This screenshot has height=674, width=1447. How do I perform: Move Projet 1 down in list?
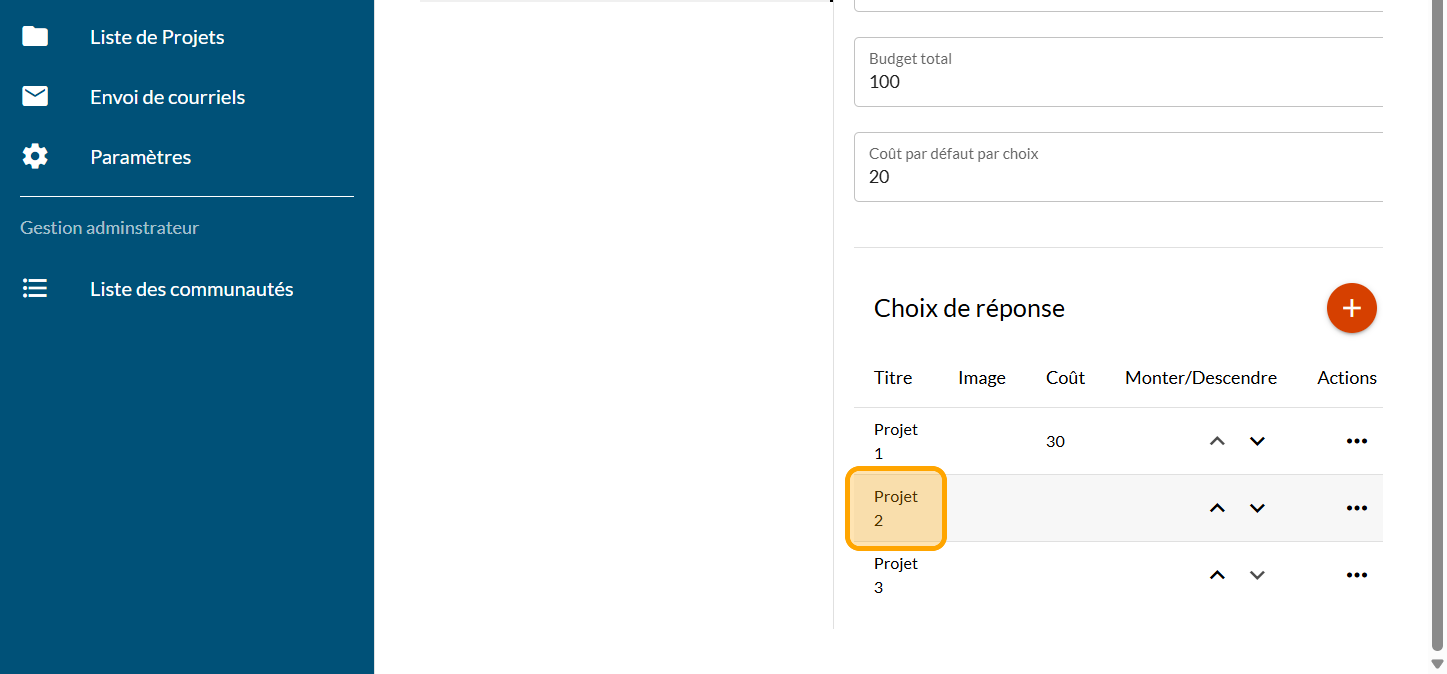[1257, 441]
